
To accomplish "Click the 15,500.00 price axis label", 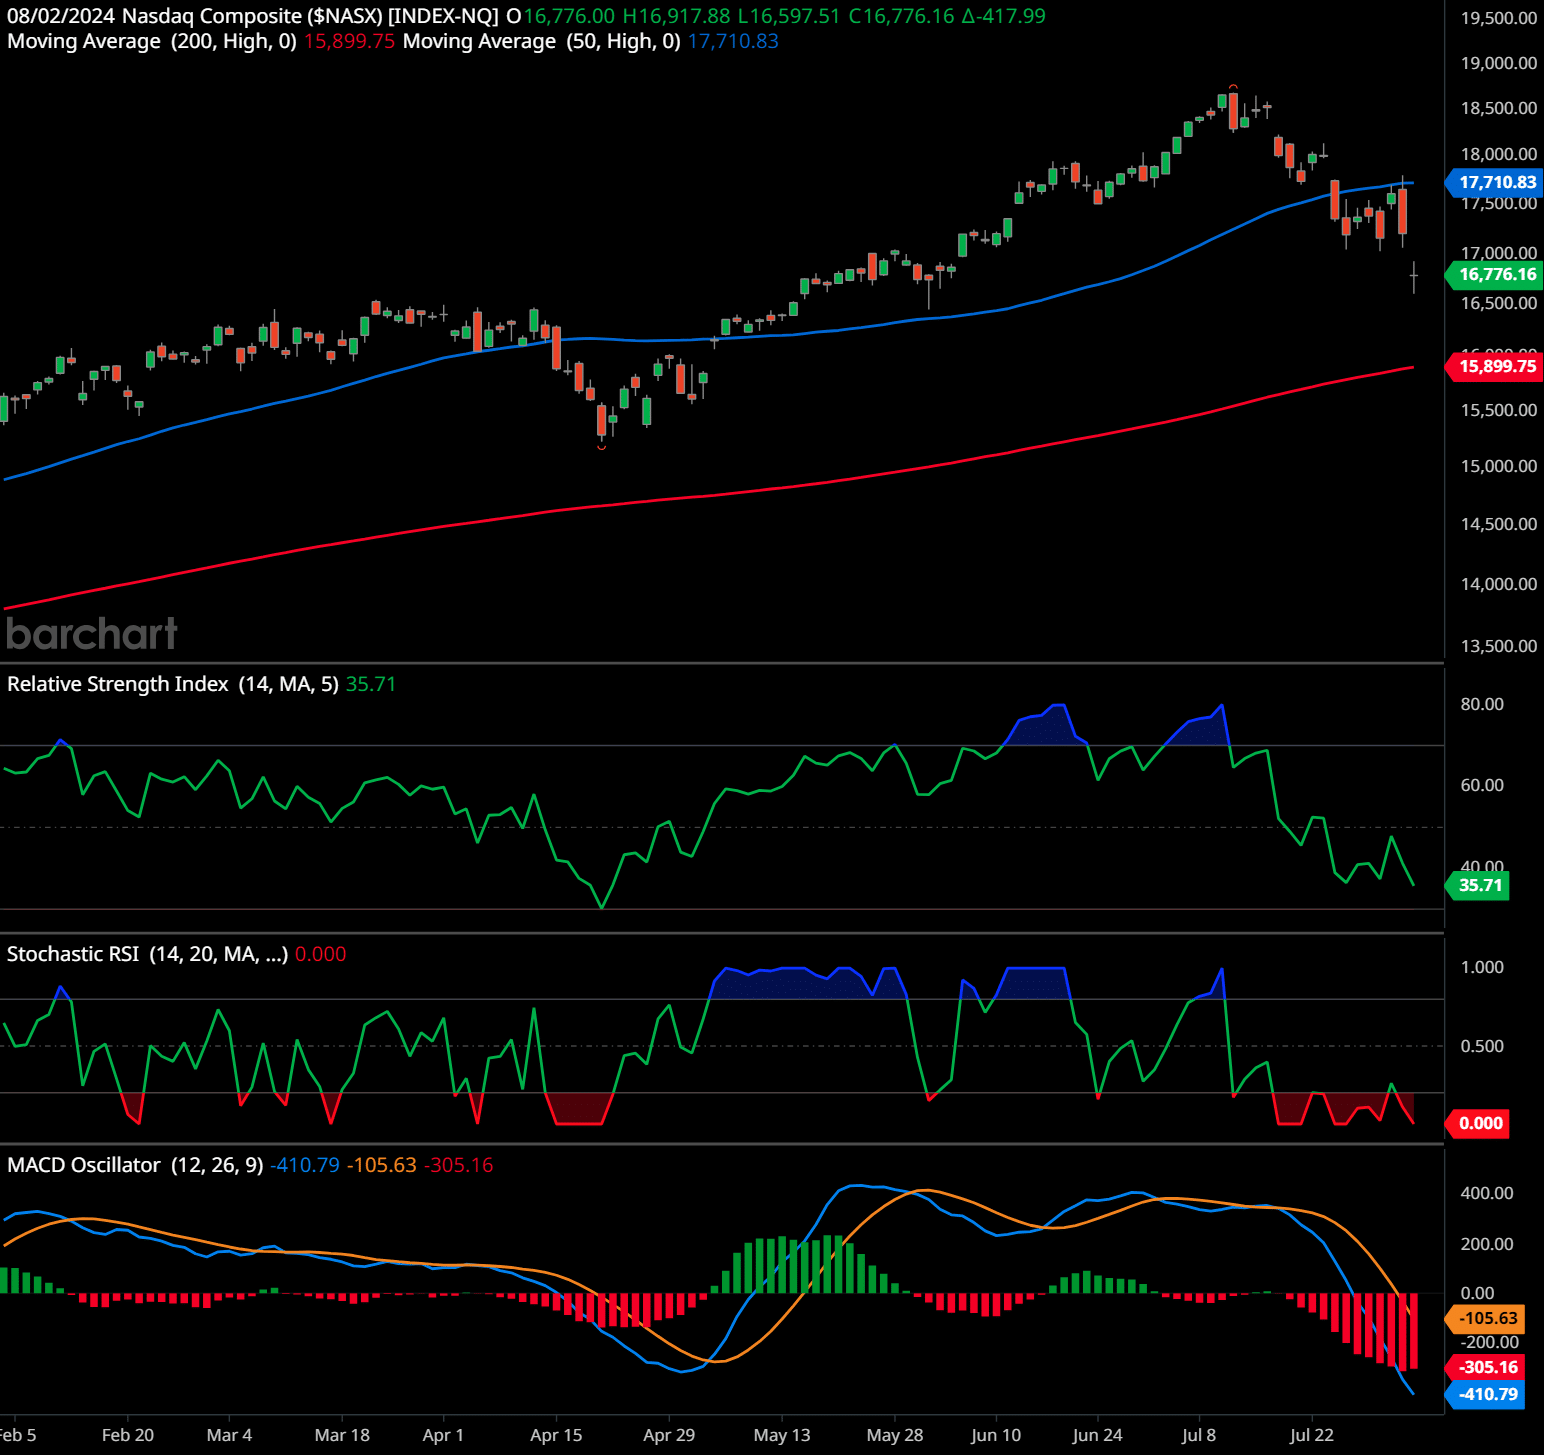I will (x=1498, y=410).
